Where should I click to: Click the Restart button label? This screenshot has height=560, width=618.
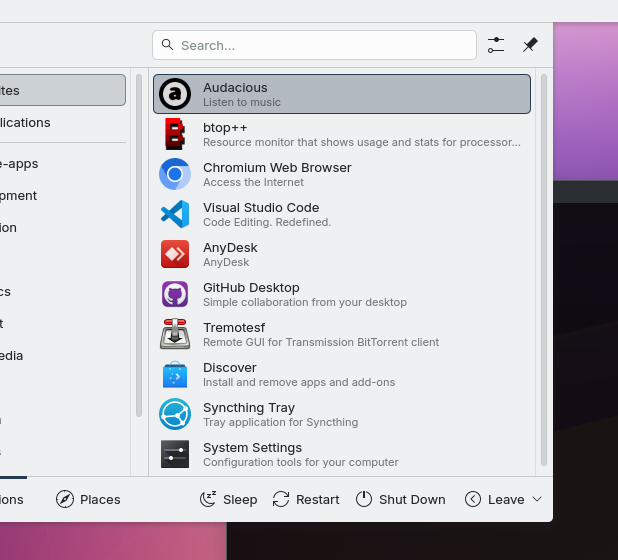click(x=318, y=500)
